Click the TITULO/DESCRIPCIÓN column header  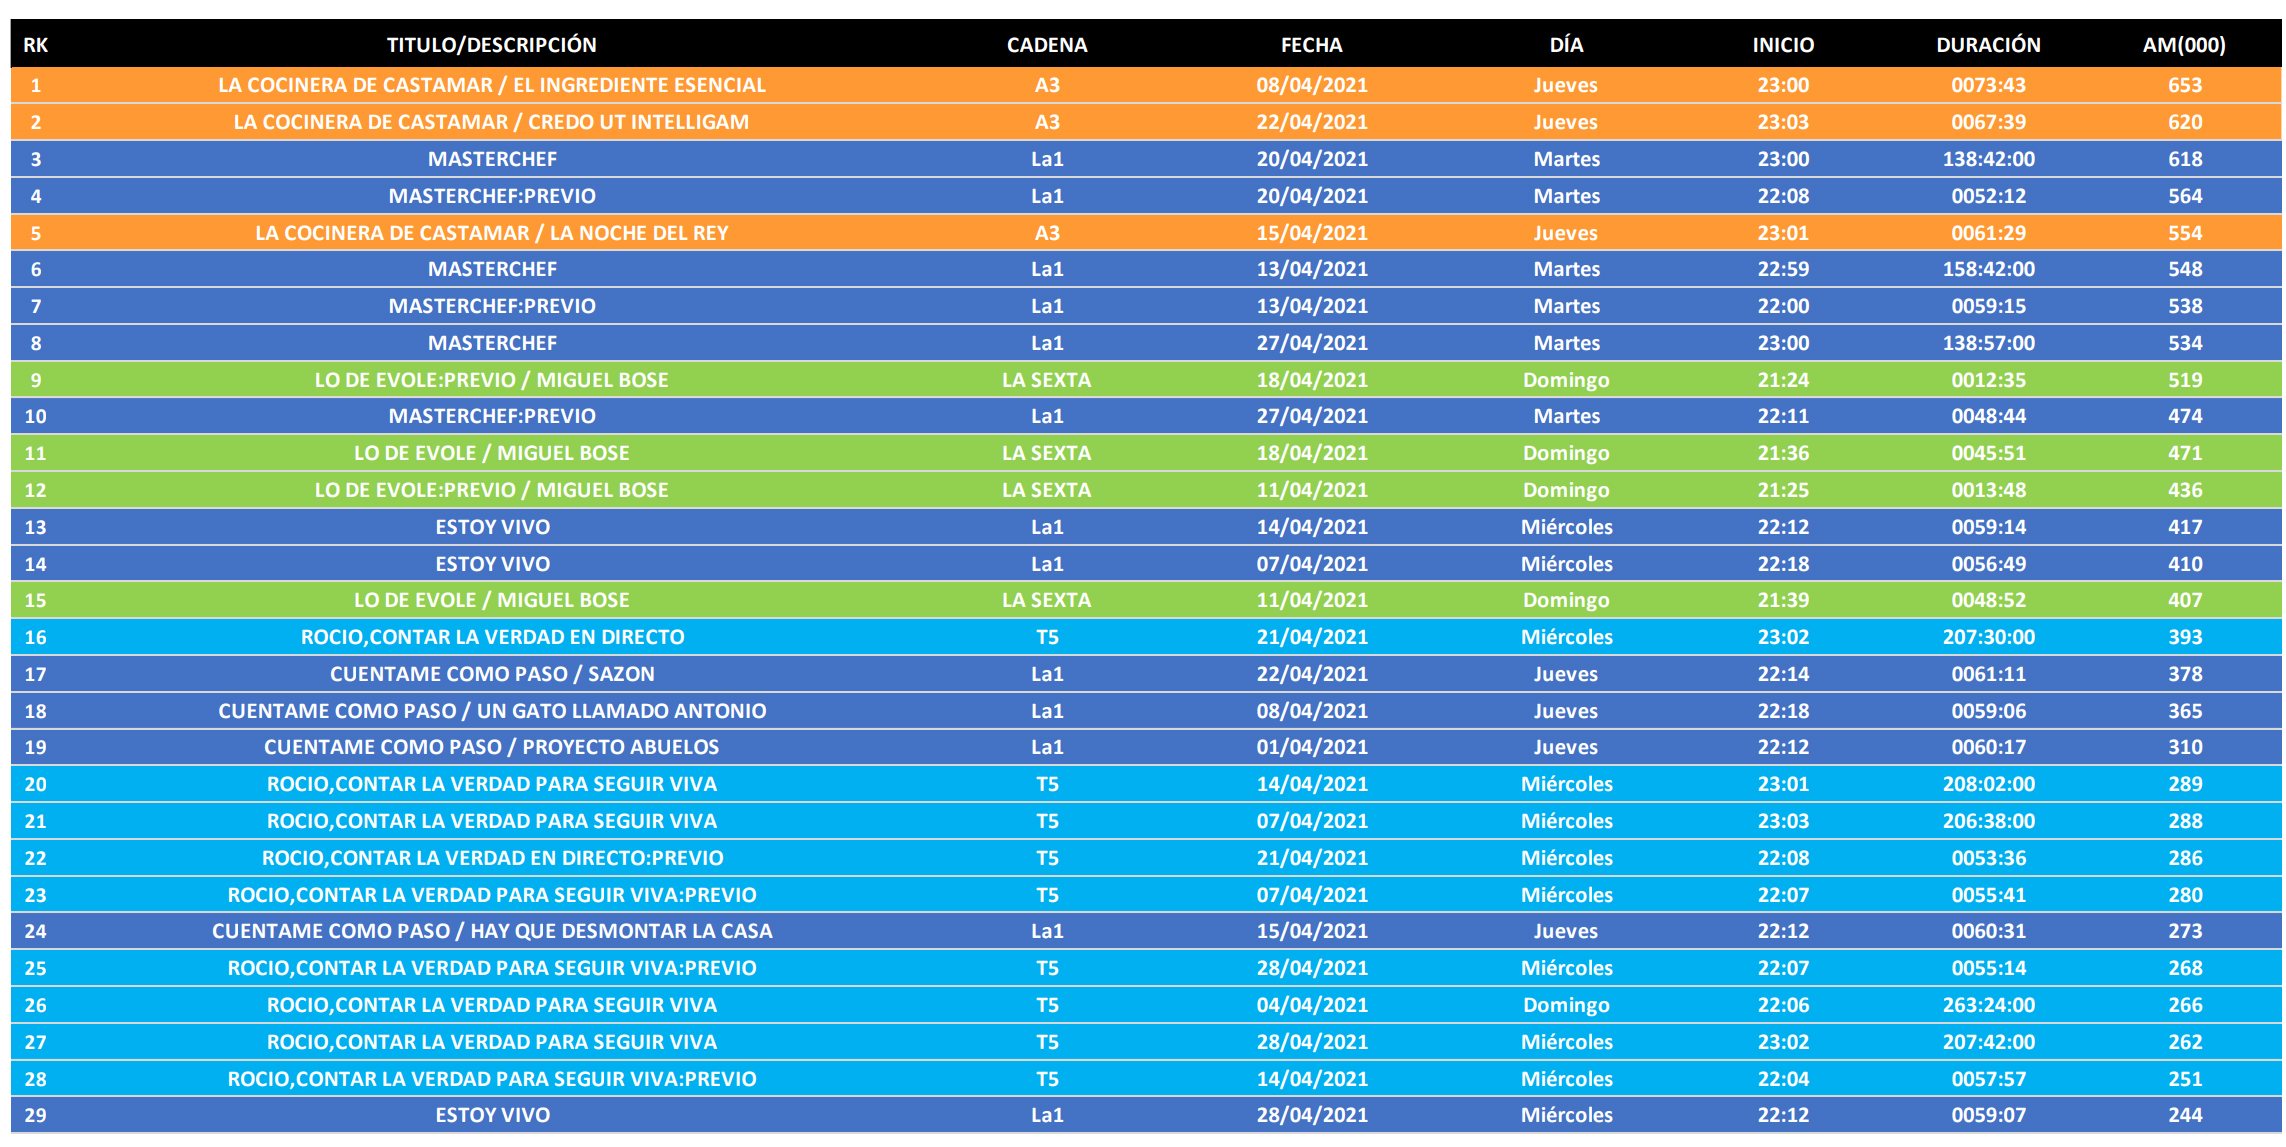(491, 45)
